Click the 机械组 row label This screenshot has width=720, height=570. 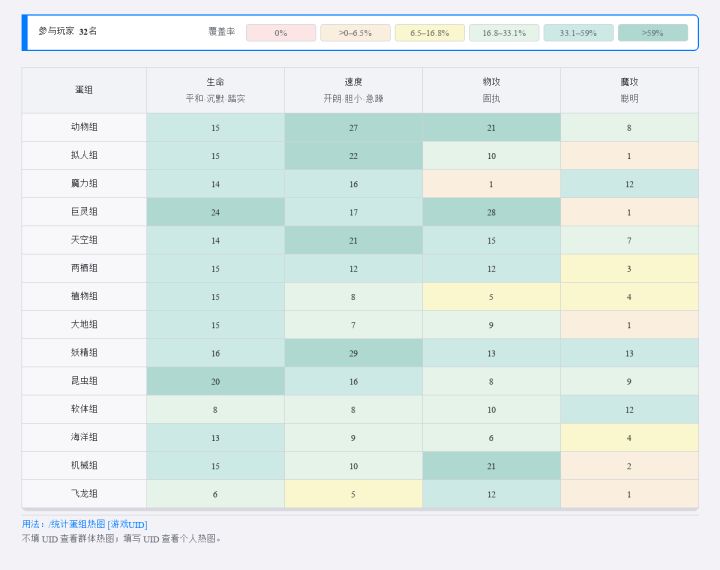coord(84,466)
